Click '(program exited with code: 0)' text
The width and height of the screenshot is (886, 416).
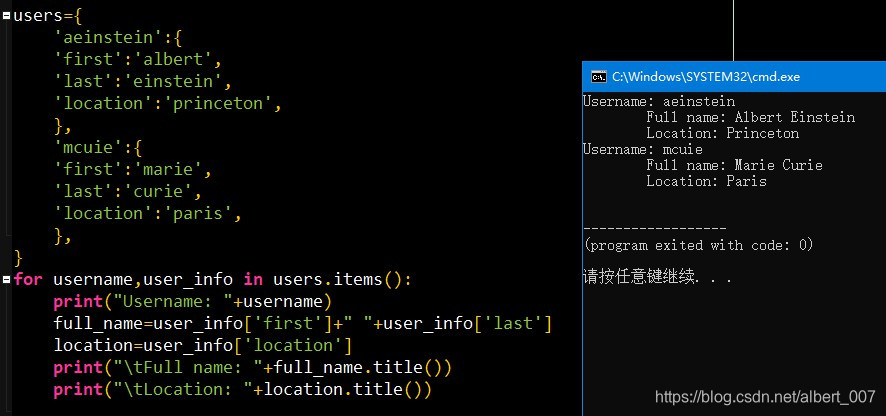coord(698,245)
